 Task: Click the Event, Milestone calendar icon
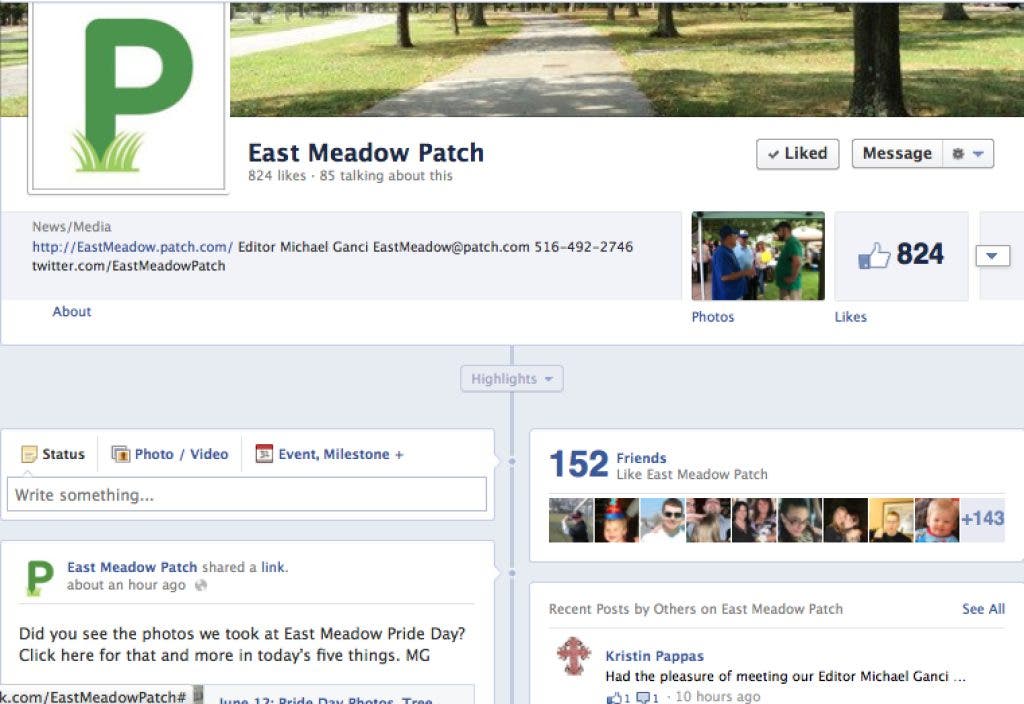click(x=264, y=453)
